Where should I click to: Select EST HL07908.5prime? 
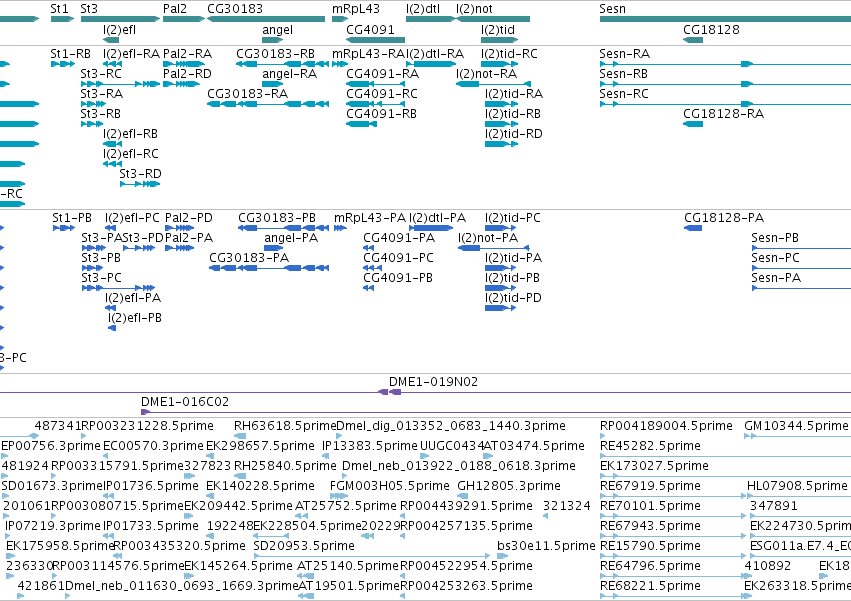point(797,486)
